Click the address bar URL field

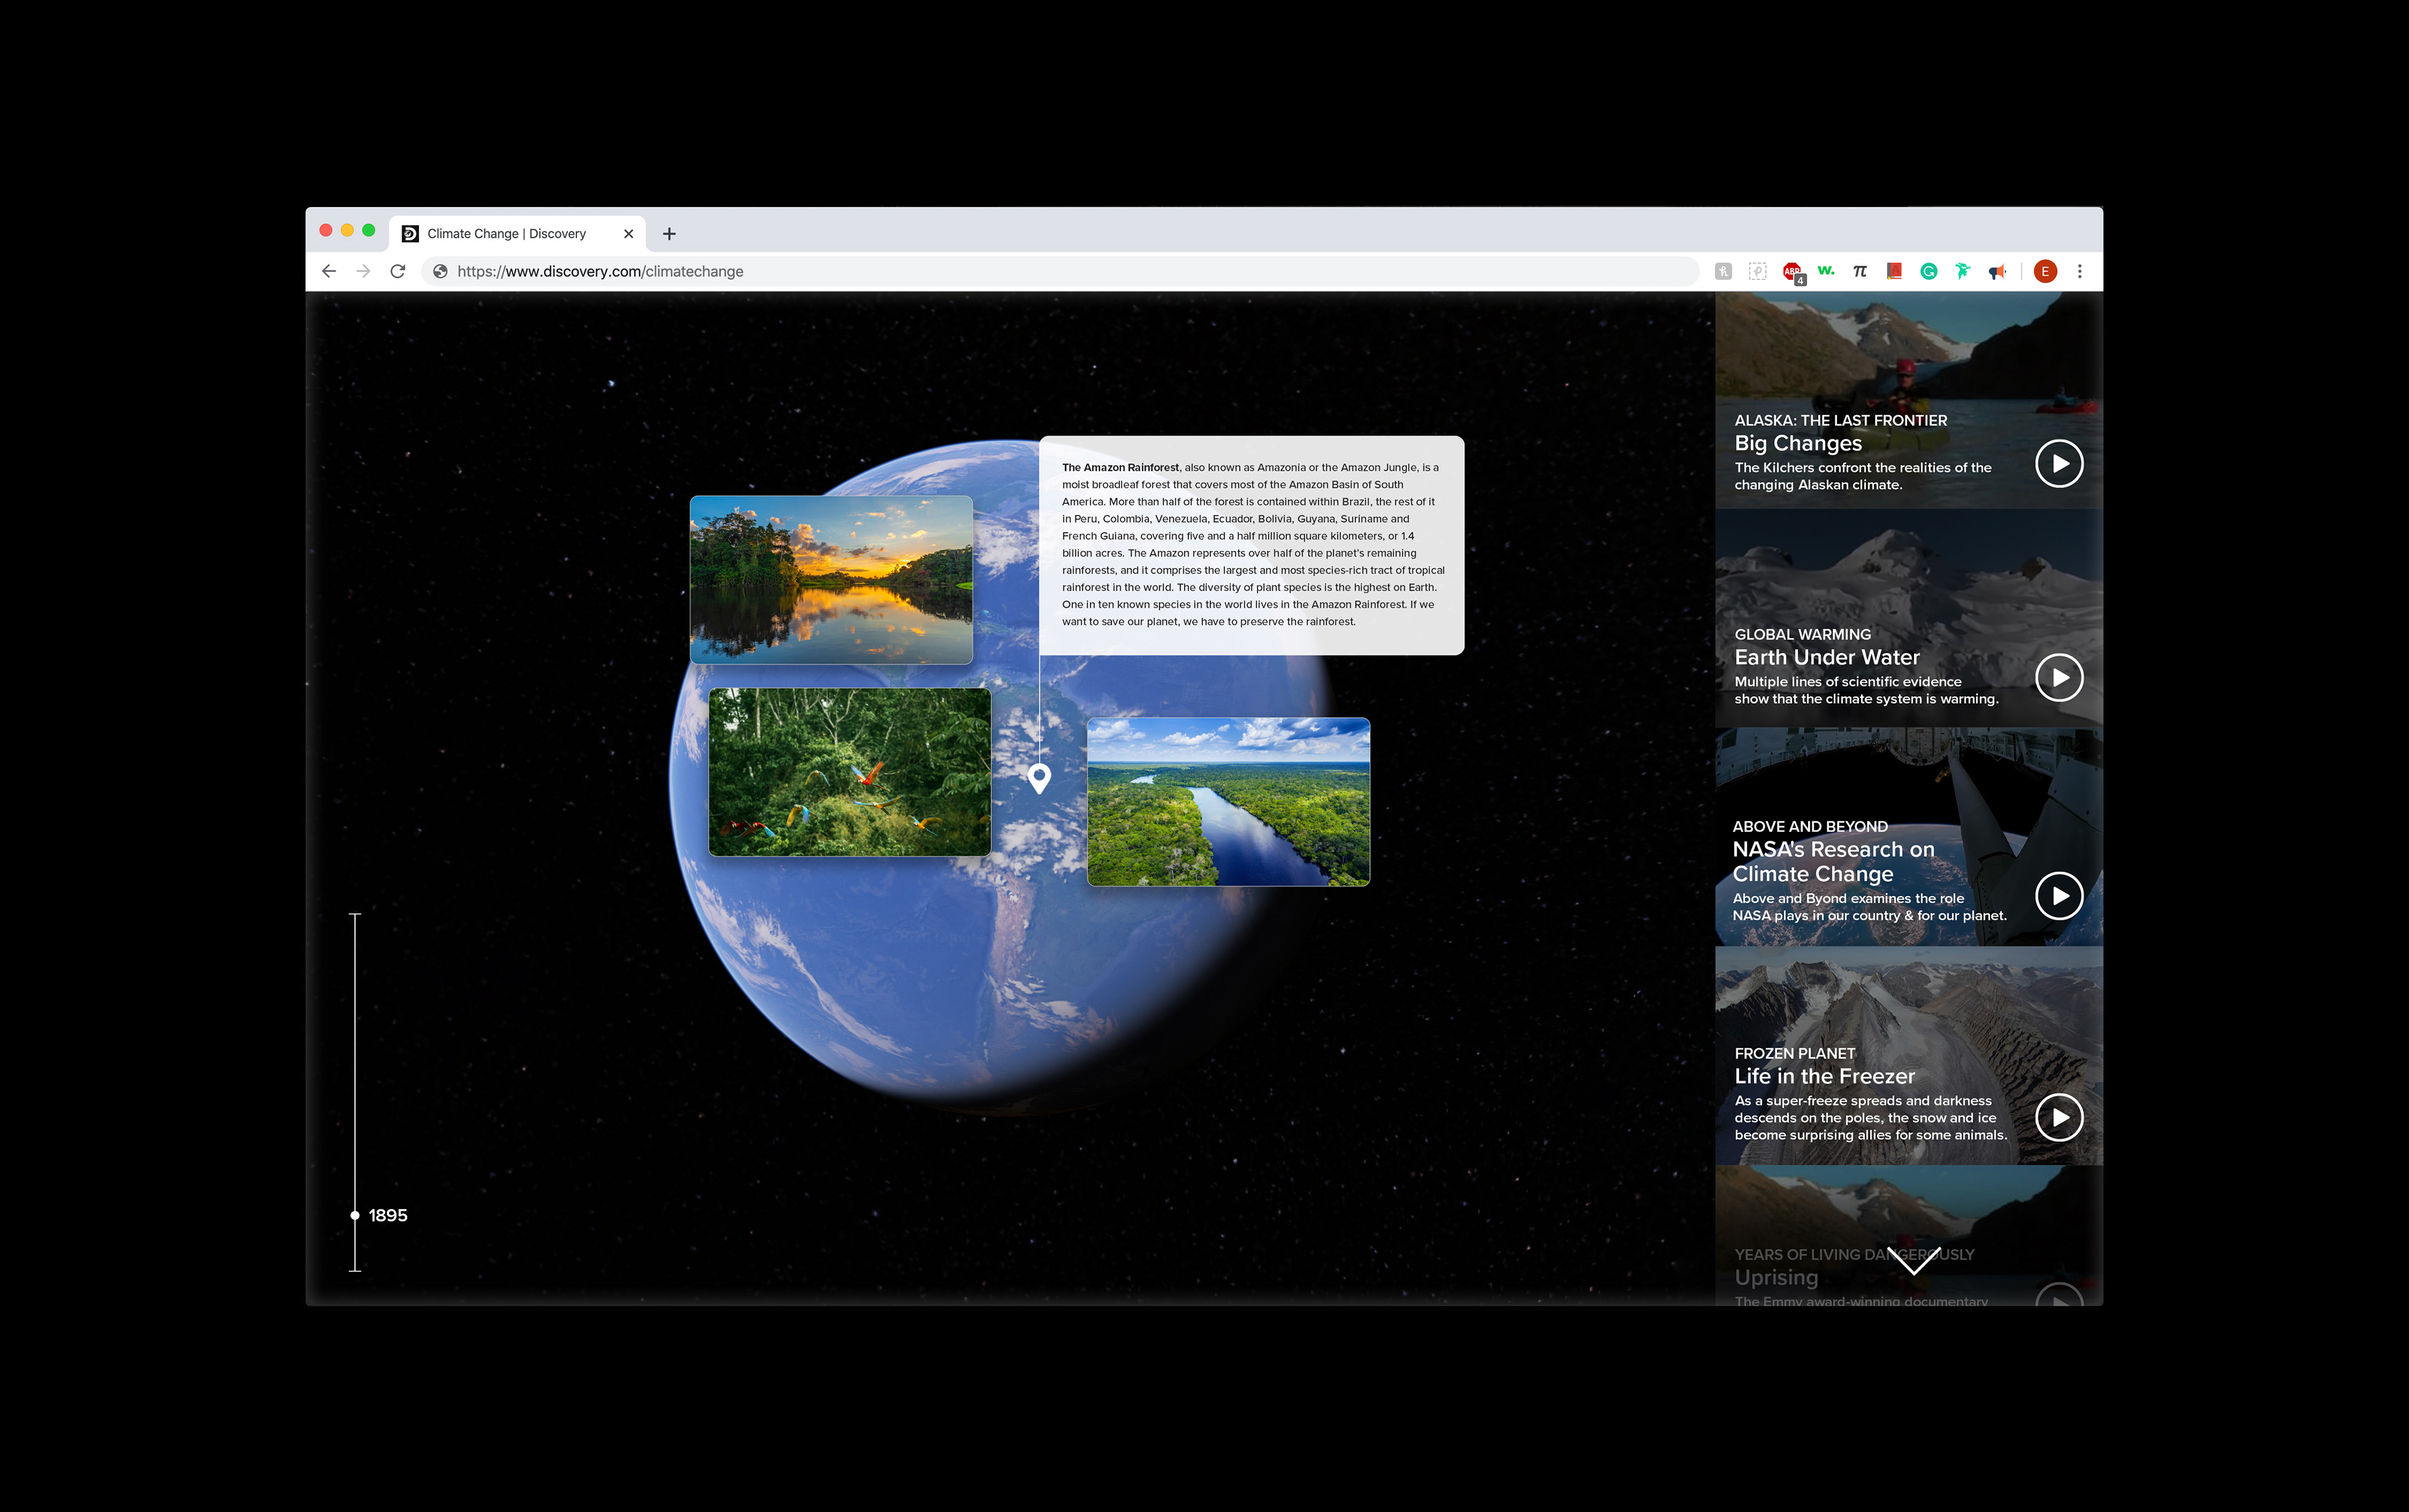tap(1060, 271)
